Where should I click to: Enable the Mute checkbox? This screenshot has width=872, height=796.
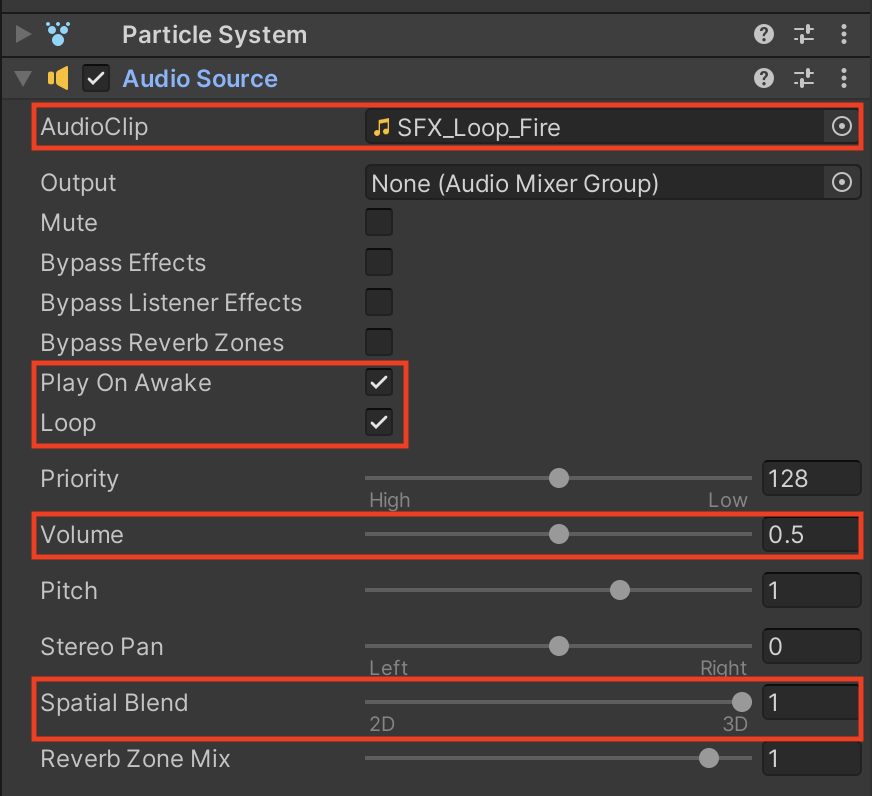tap(379, 222)
